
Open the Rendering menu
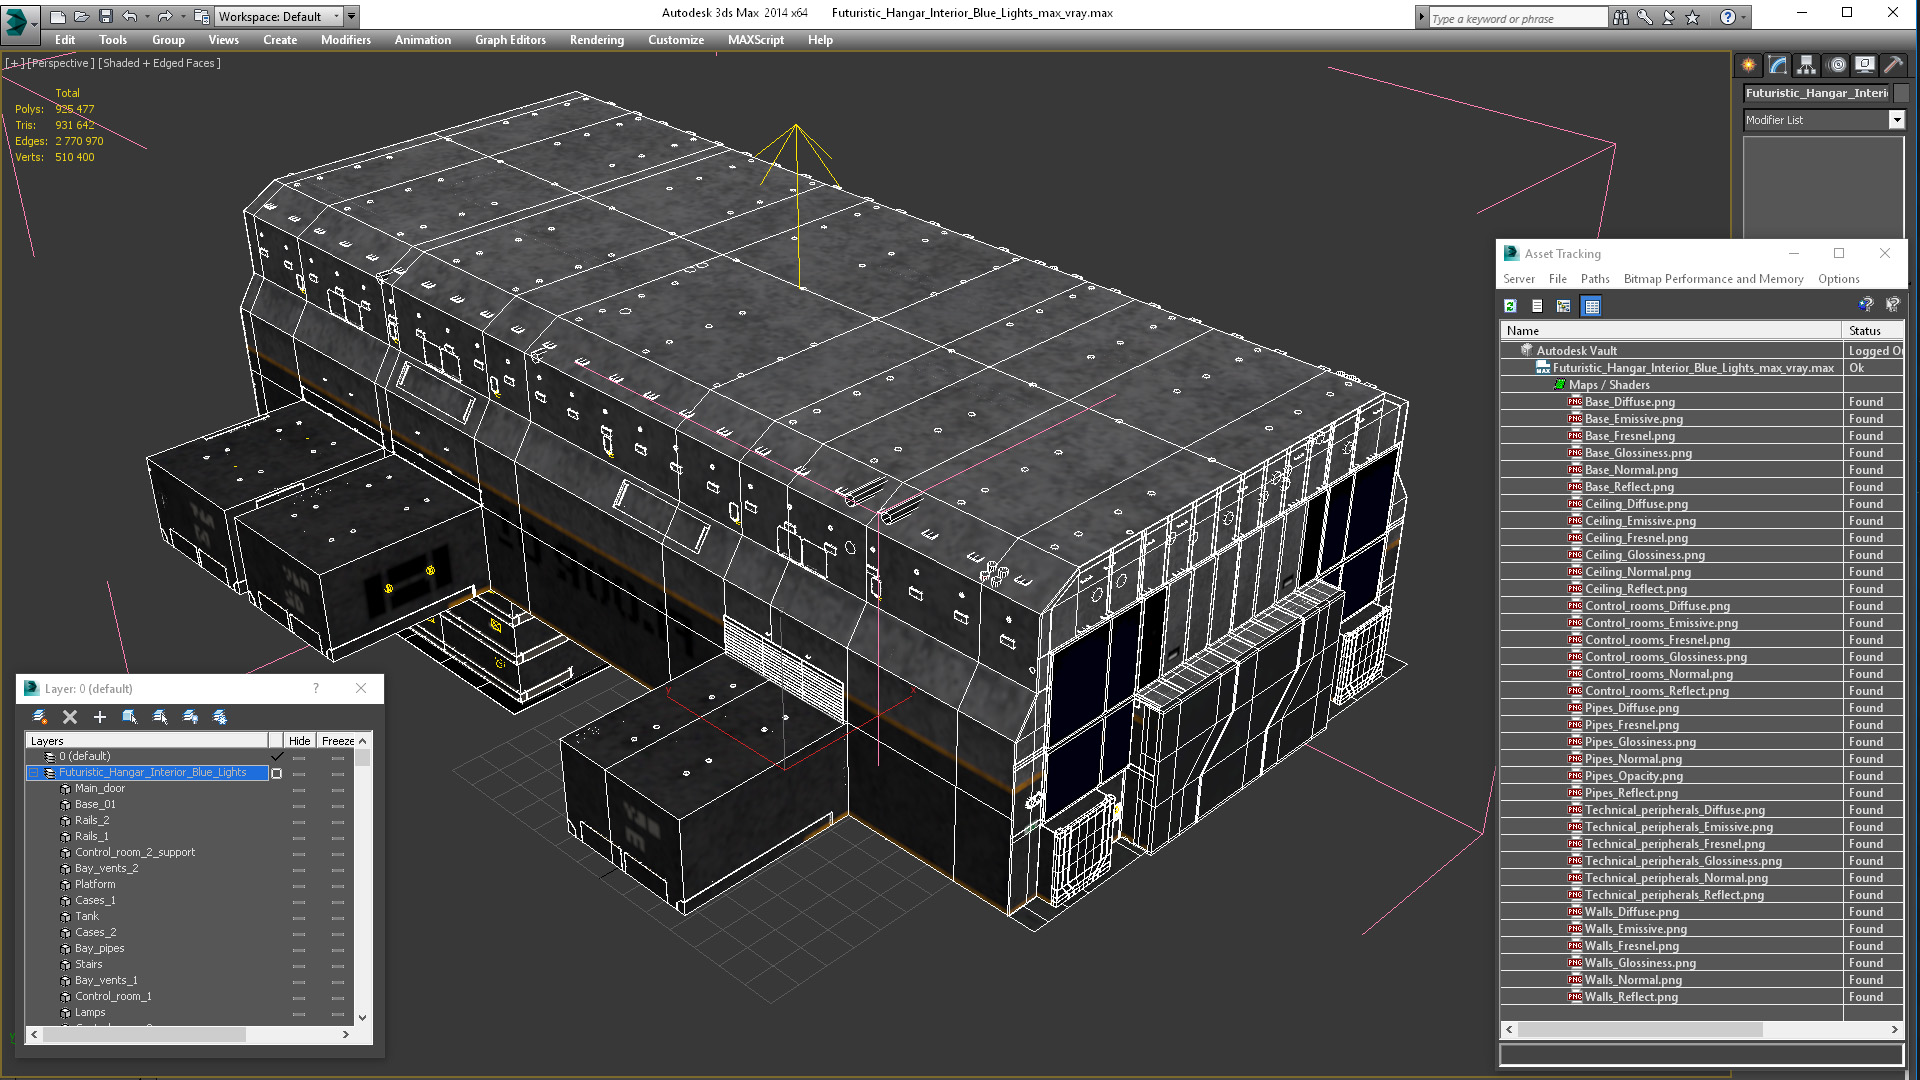(596, 40)
